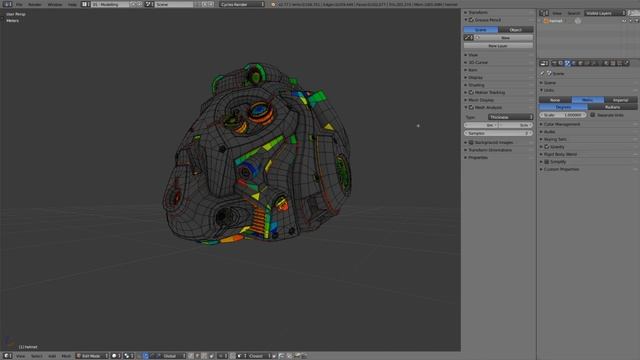Screen dimensions: 640x360
Task: Toggle the Mesh Analysis checkbox
Action: click(471, 107)
